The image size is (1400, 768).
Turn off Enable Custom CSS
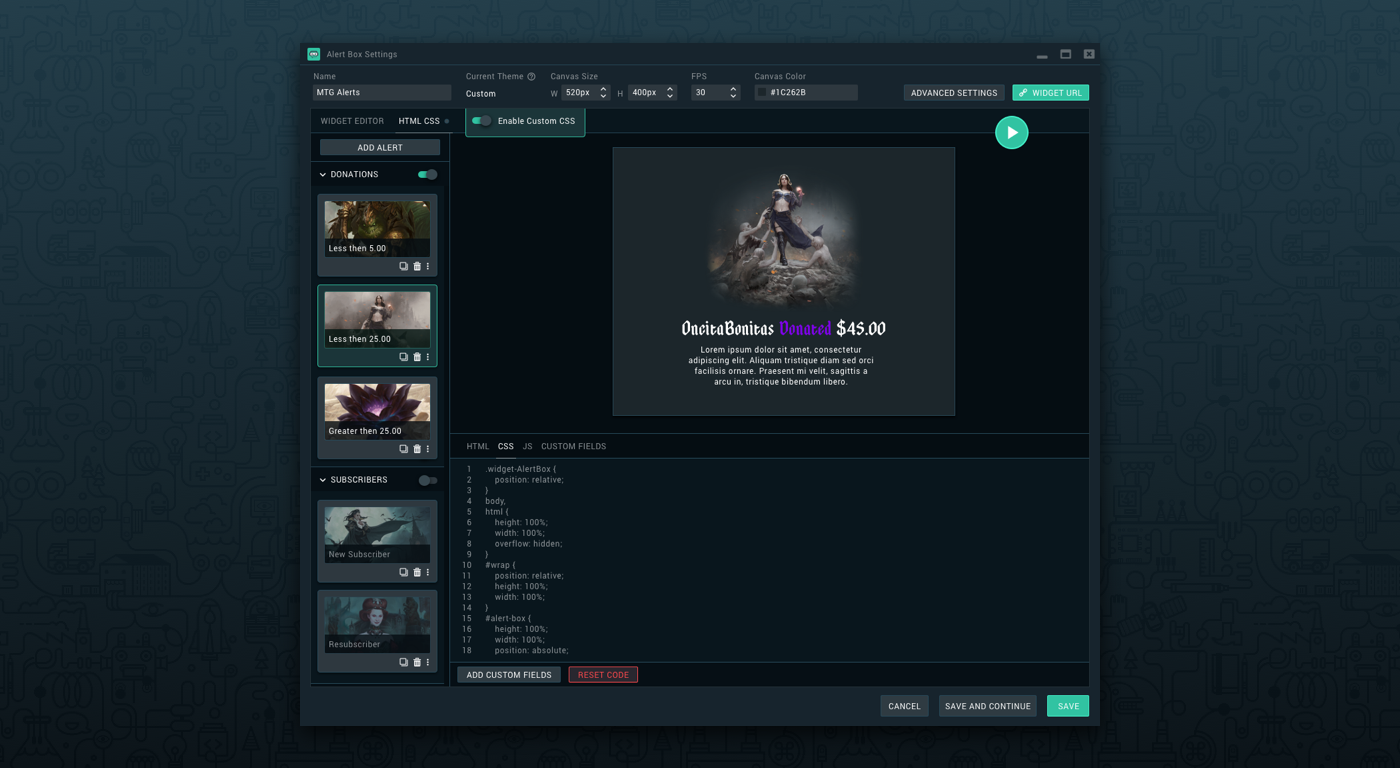pyautogui.click(x=481, y=119)
